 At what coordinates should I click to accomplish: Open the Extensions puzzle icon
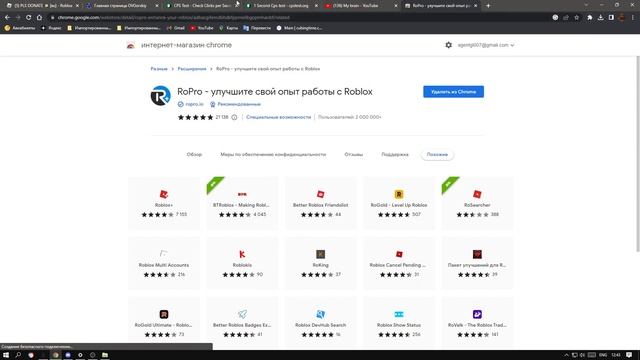[589, 18]
